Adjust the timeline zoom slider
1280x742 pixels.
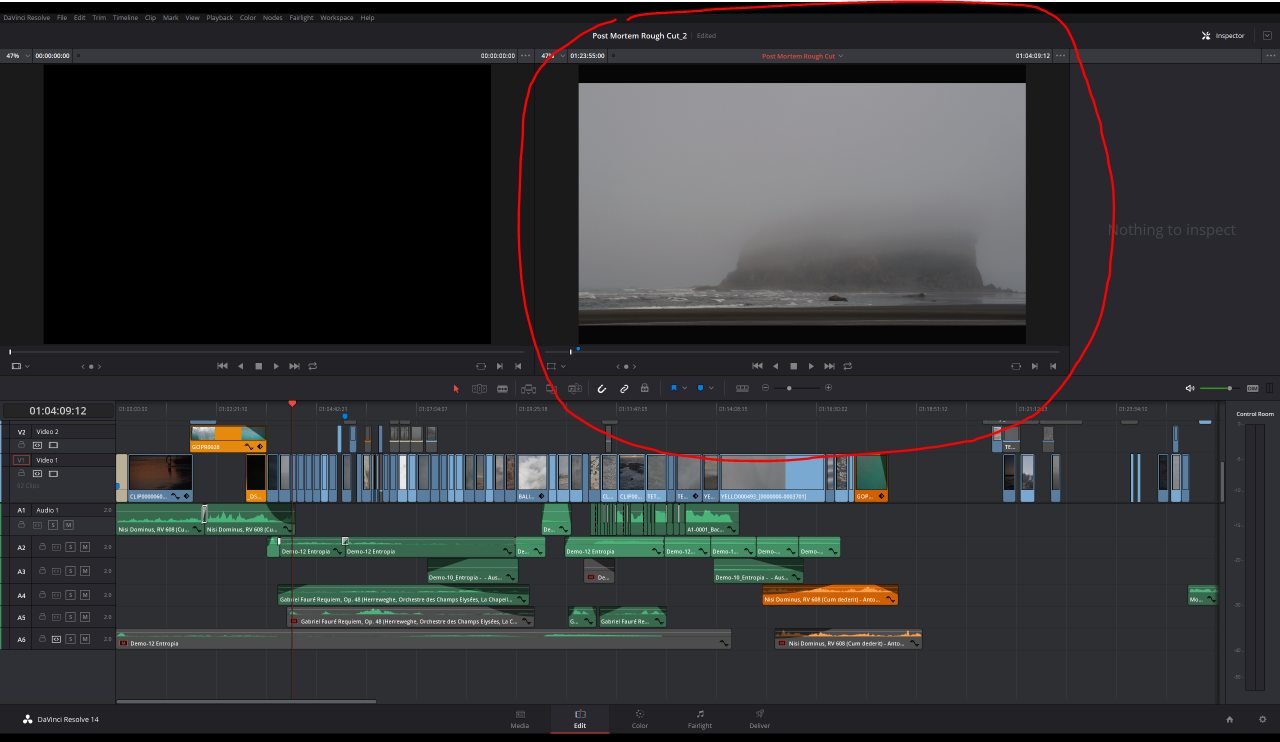click(790, 388)
